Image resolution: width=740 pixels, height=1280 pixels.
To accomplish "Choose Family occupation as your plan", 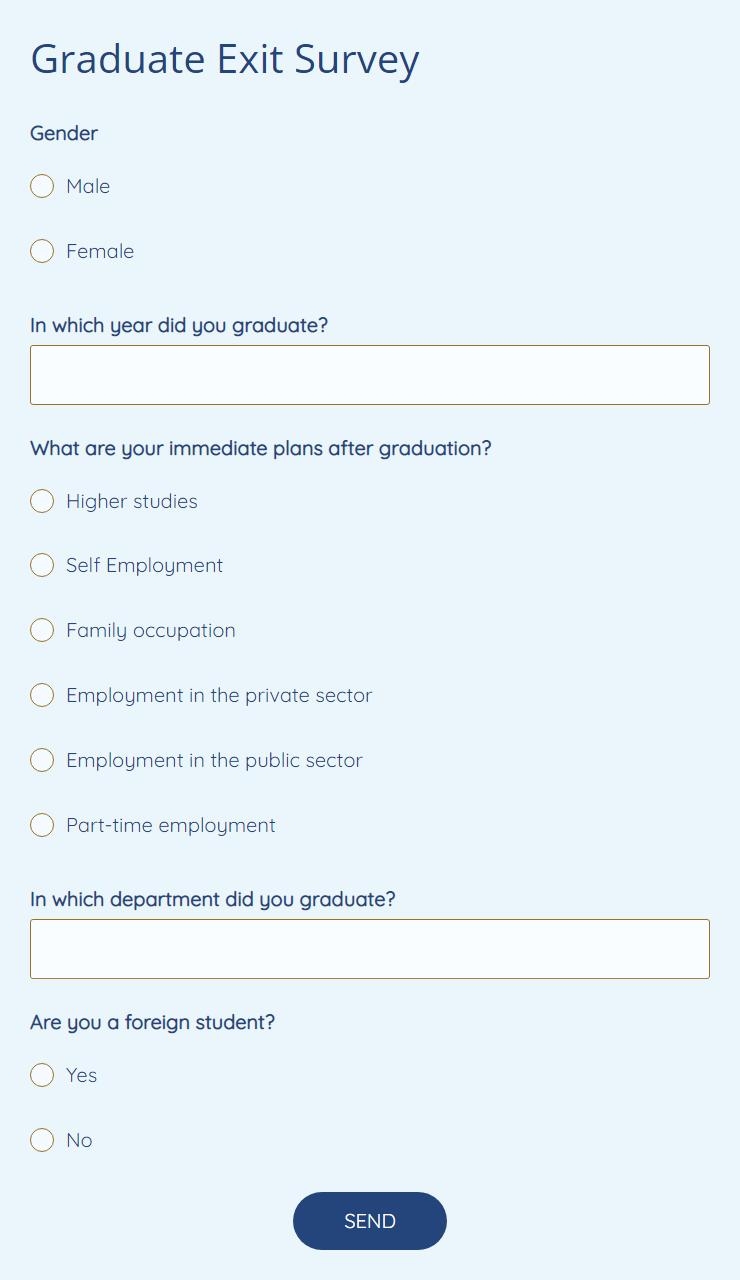I will tap(42, 630).
